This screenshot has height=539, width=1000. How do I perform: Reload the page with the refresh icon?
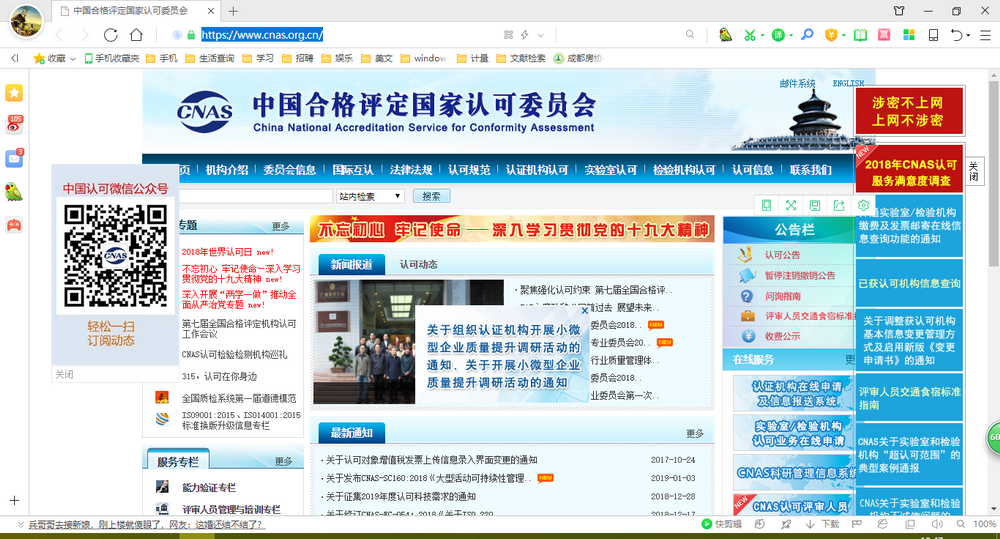(x=110, y=35)
